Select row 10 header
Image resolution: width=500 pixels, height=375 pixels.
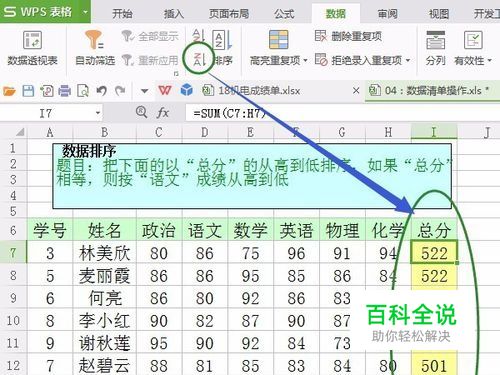[x=13, y=321]
